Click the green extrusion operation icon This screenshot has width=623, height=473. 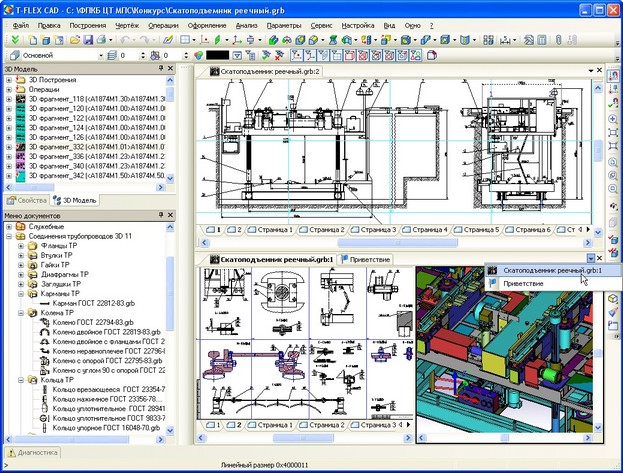273,40
